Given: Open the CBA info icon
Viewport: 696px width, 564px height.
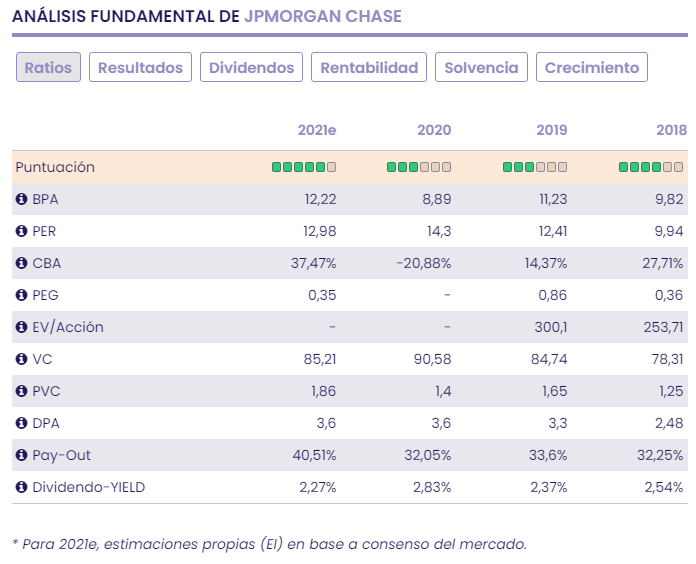Looking at the screenshot, I should (x=21, y=263).
